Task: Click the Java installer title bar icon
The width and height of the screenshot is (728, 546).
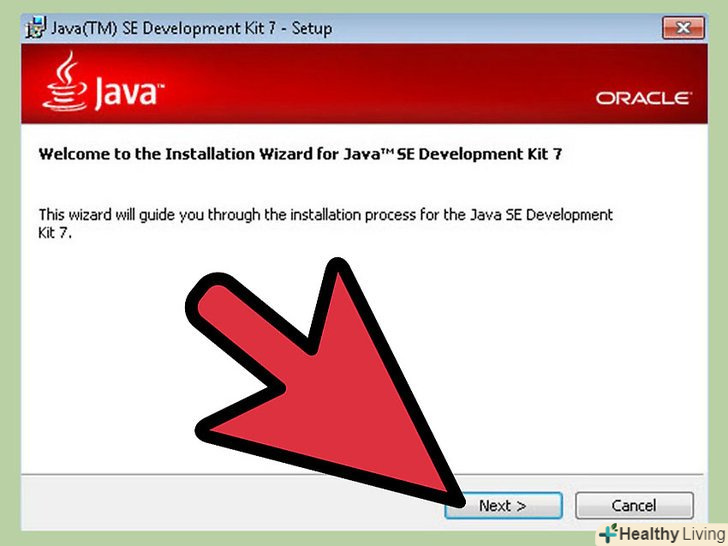Action: pyautogui.click(x=35, y=27)
